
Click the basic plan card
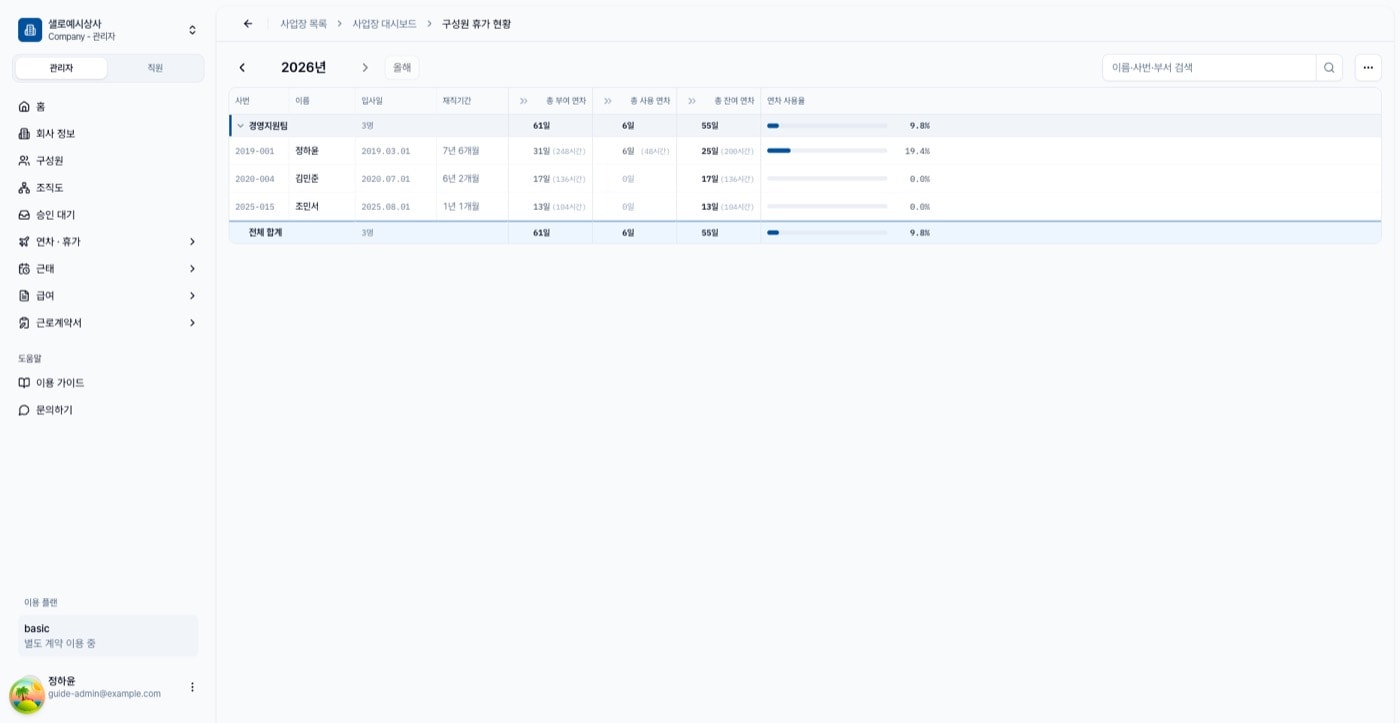(x=108, y=636)
